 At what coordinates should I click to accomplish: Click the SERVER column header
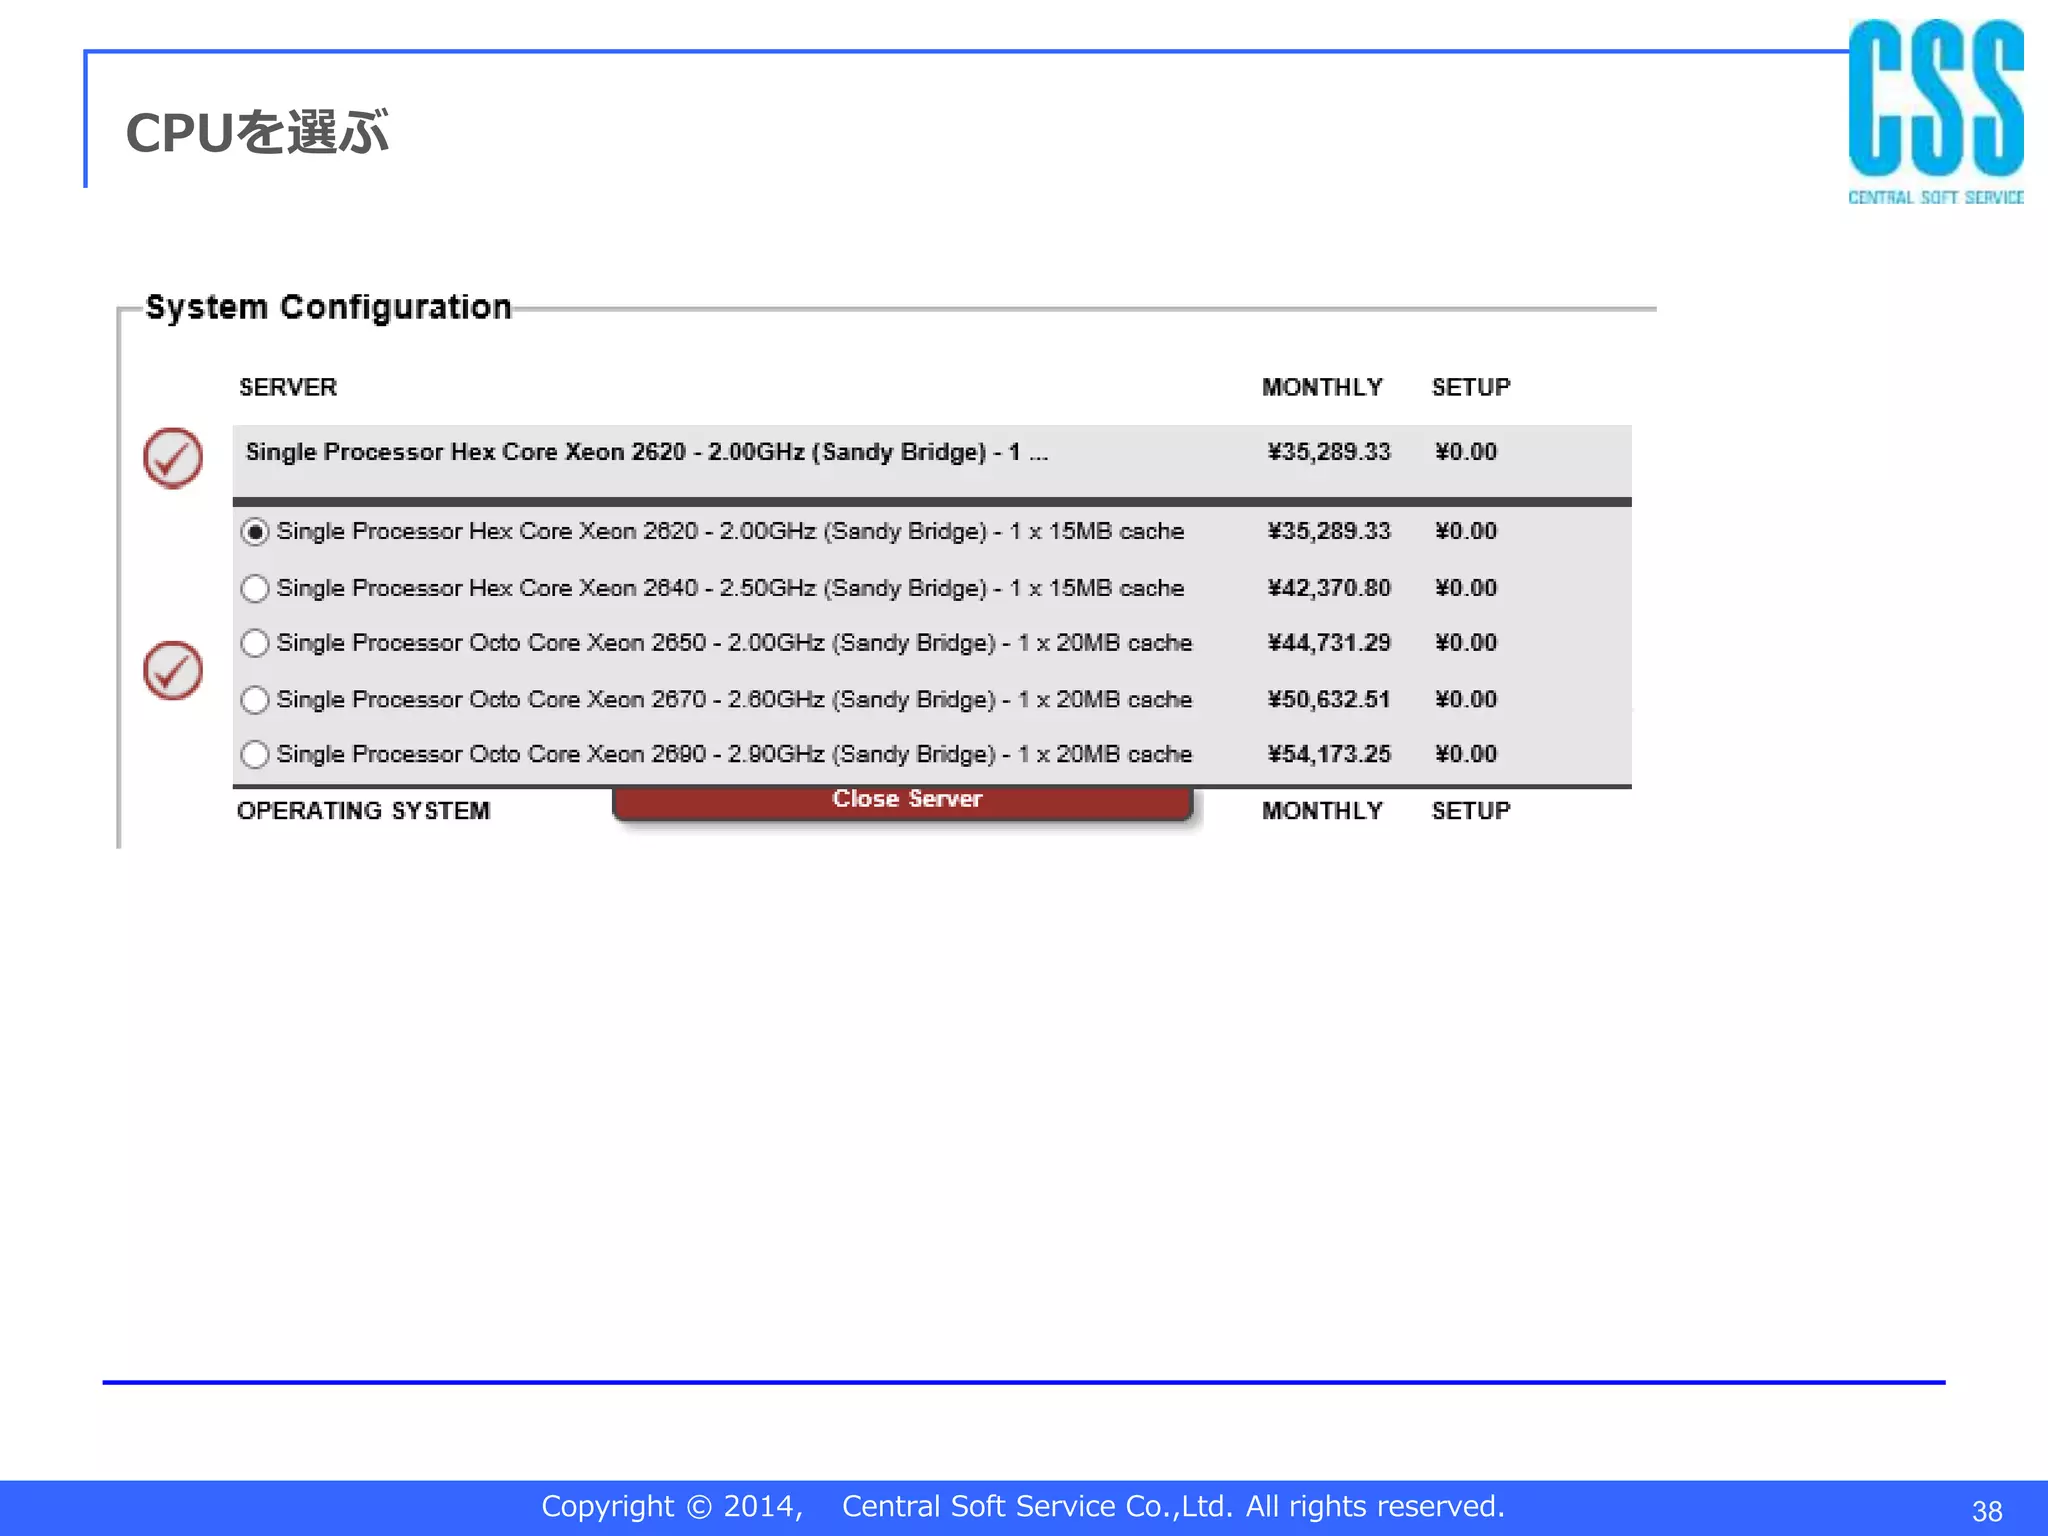coord(288,387)
